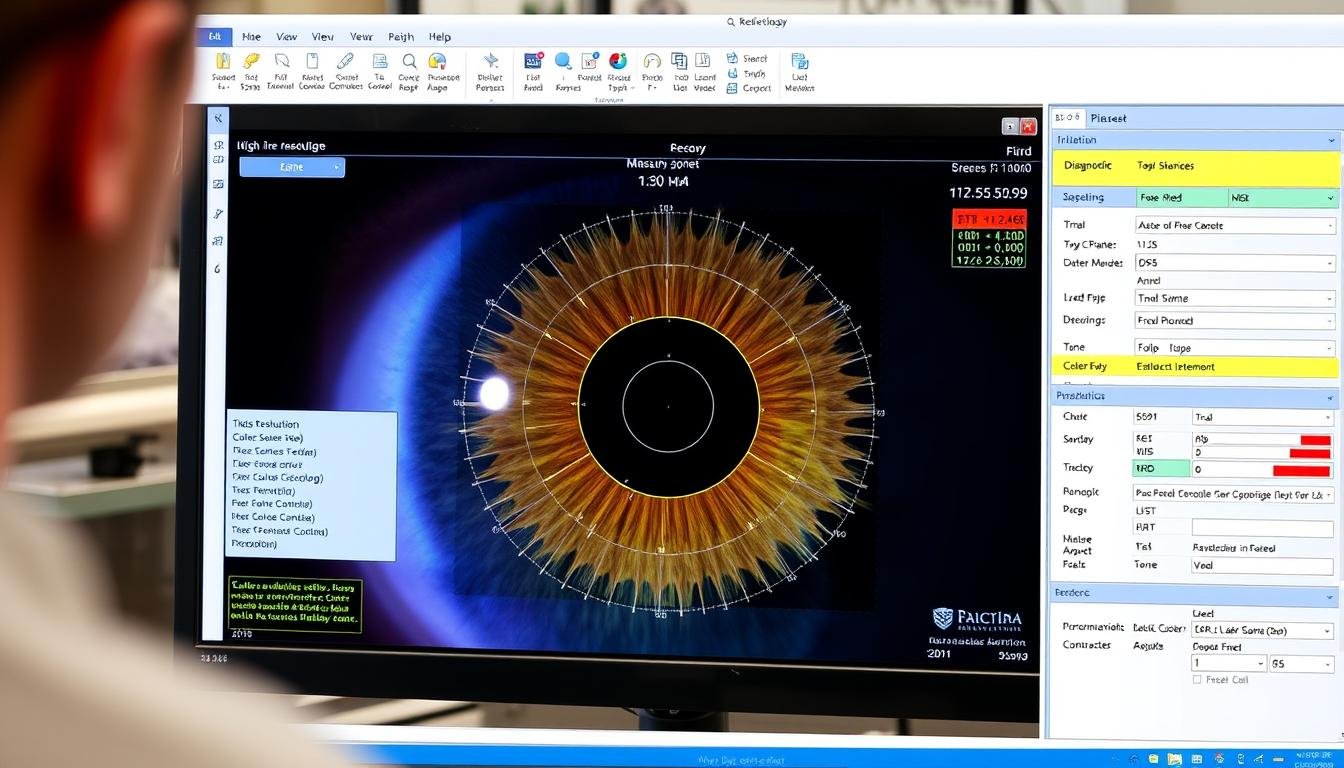Switch to the 'Piarest' panel tab
This screenshot has width=1344, height=768.
1108,118
